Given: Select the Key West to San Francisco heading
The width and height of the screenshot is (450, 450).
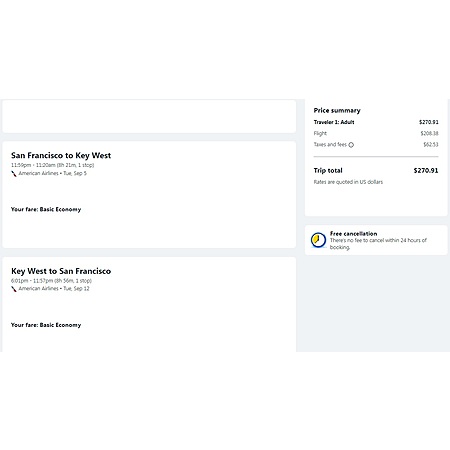Looking at the screenshot, I should 61,271.
